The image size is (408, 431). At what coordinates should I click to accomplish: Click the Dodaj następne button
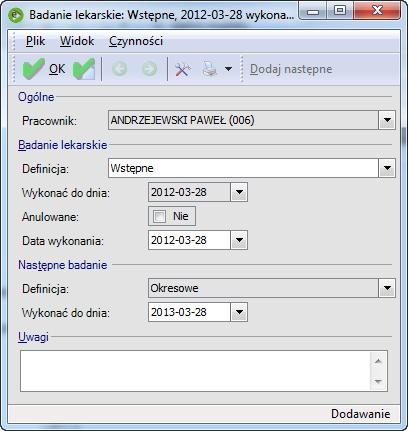(291, 69)
